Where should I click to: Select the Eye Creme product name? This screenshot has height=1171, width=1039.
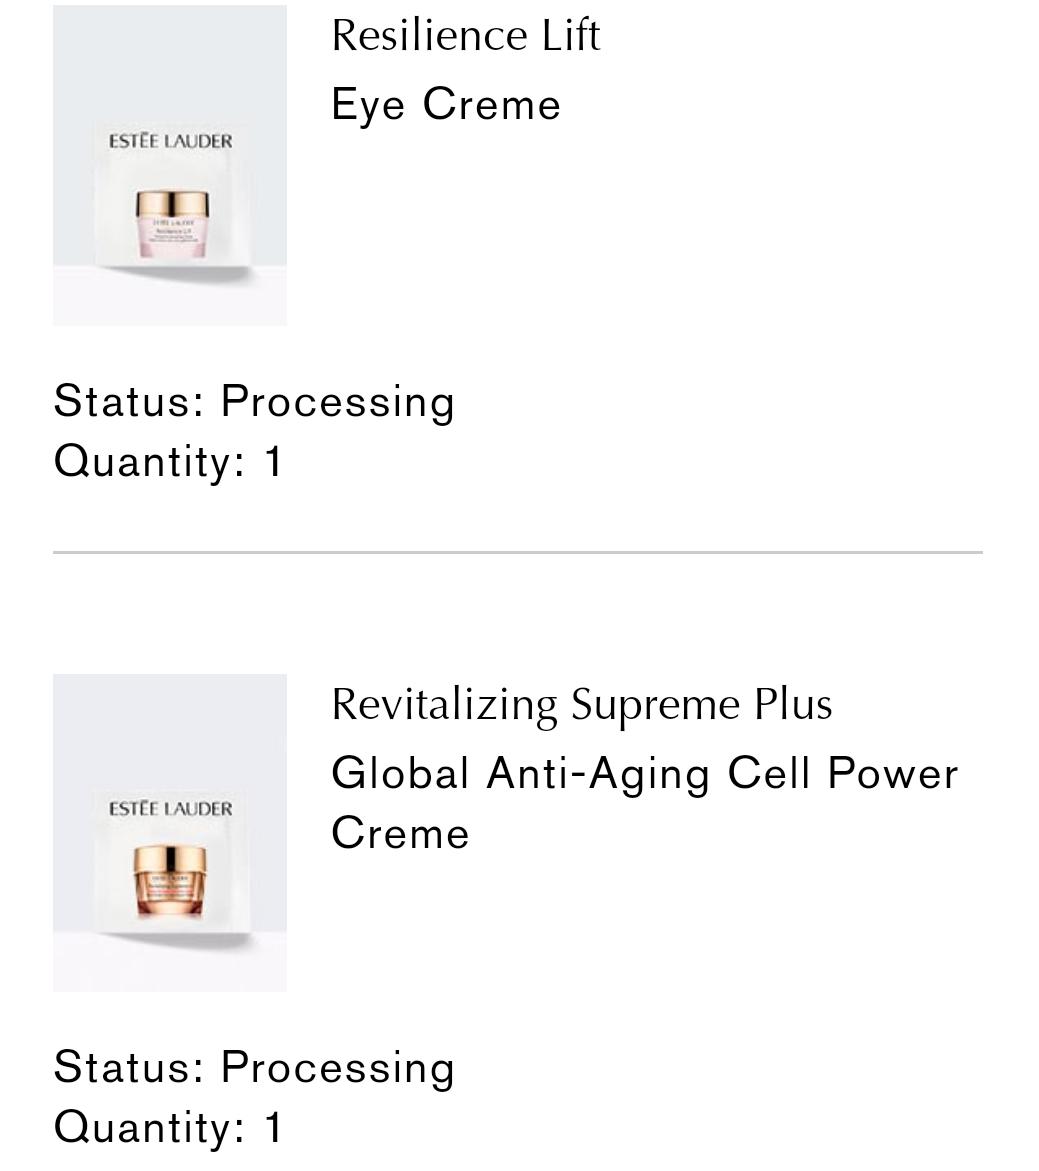[446, 105]
